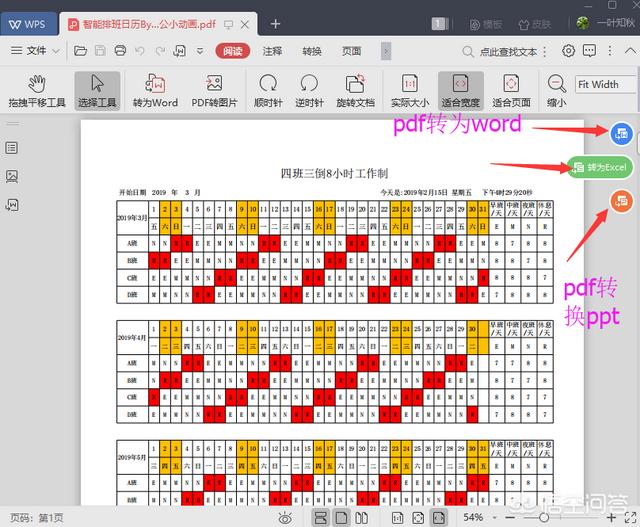
Task: Click the blue PDF to Word floating button
Action: 621,133
